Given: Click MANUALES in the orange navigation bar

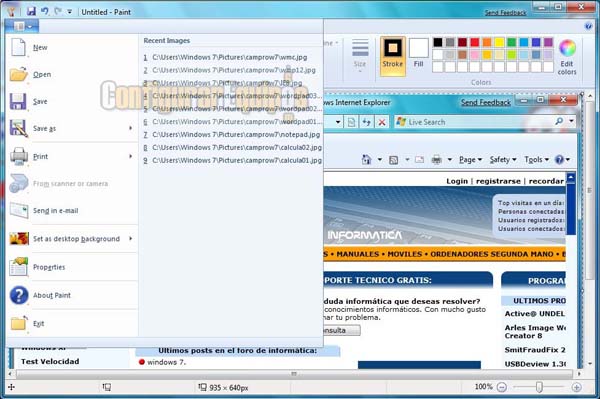Looking at the screenshot, I should (357, 254).
